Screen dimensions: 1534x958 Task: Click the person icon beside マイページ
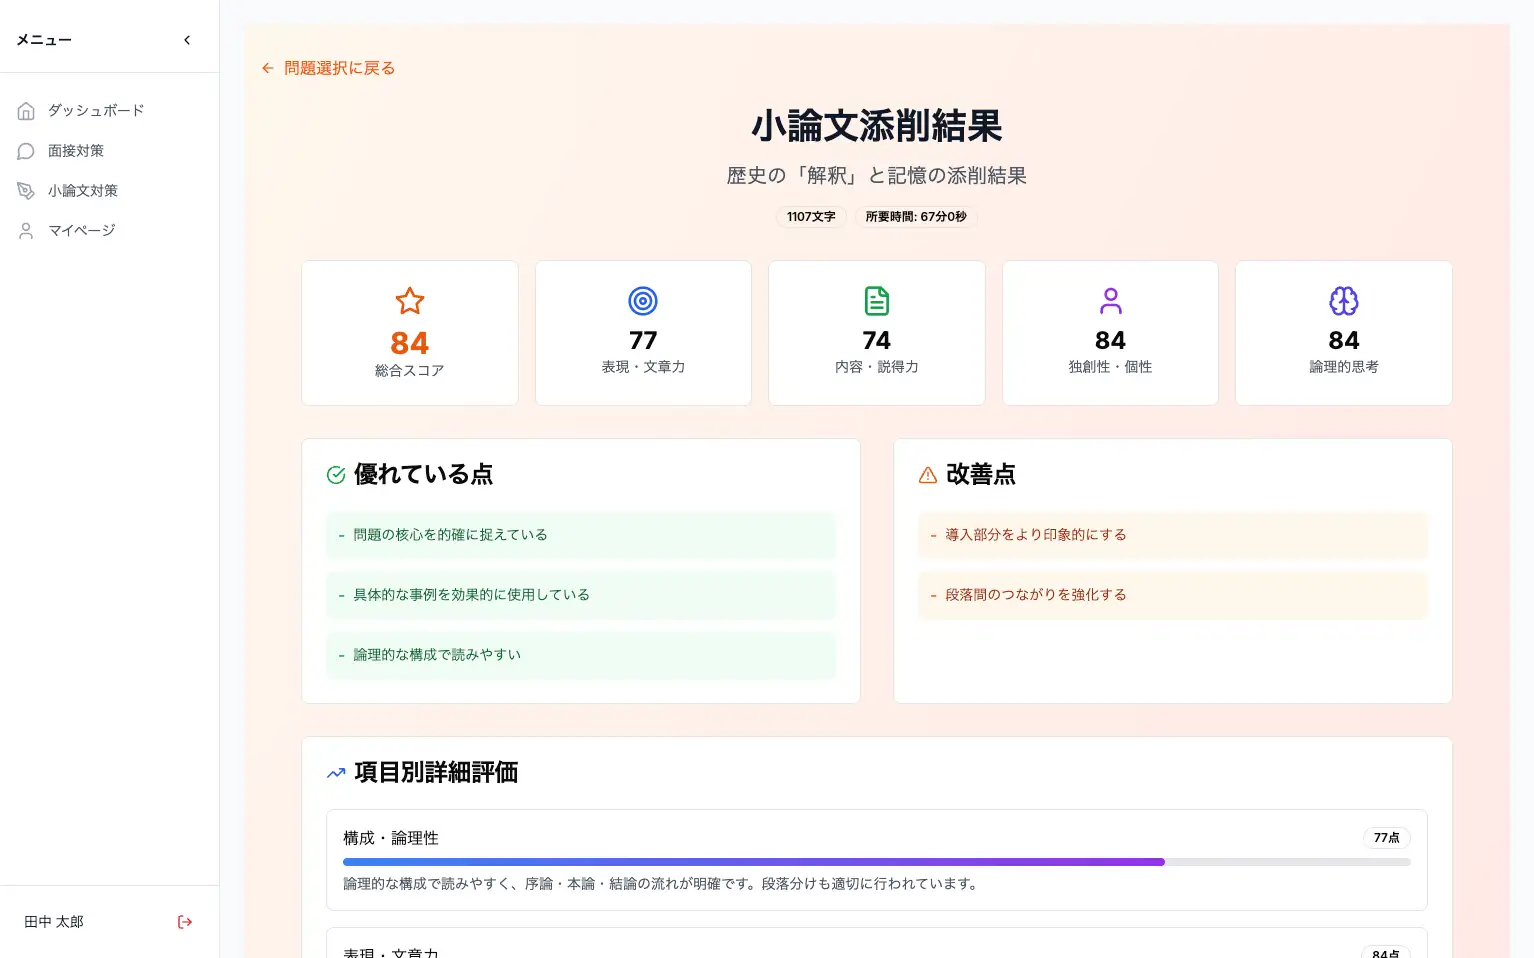pyautogui.click(x=26, y=231)
